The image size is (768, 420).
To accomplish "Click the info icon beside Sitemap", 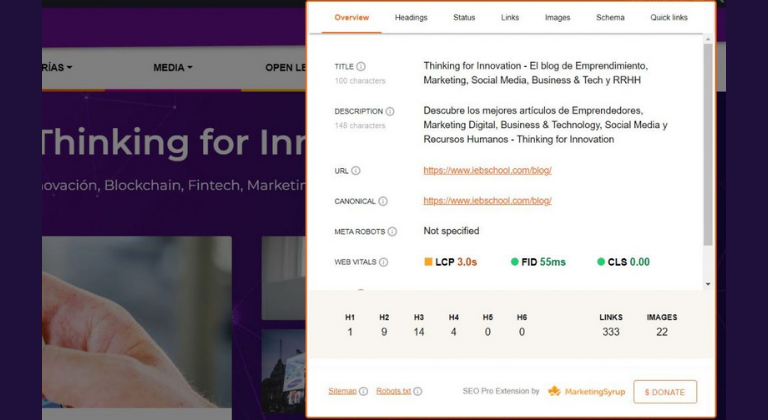I will pos(363,391).
